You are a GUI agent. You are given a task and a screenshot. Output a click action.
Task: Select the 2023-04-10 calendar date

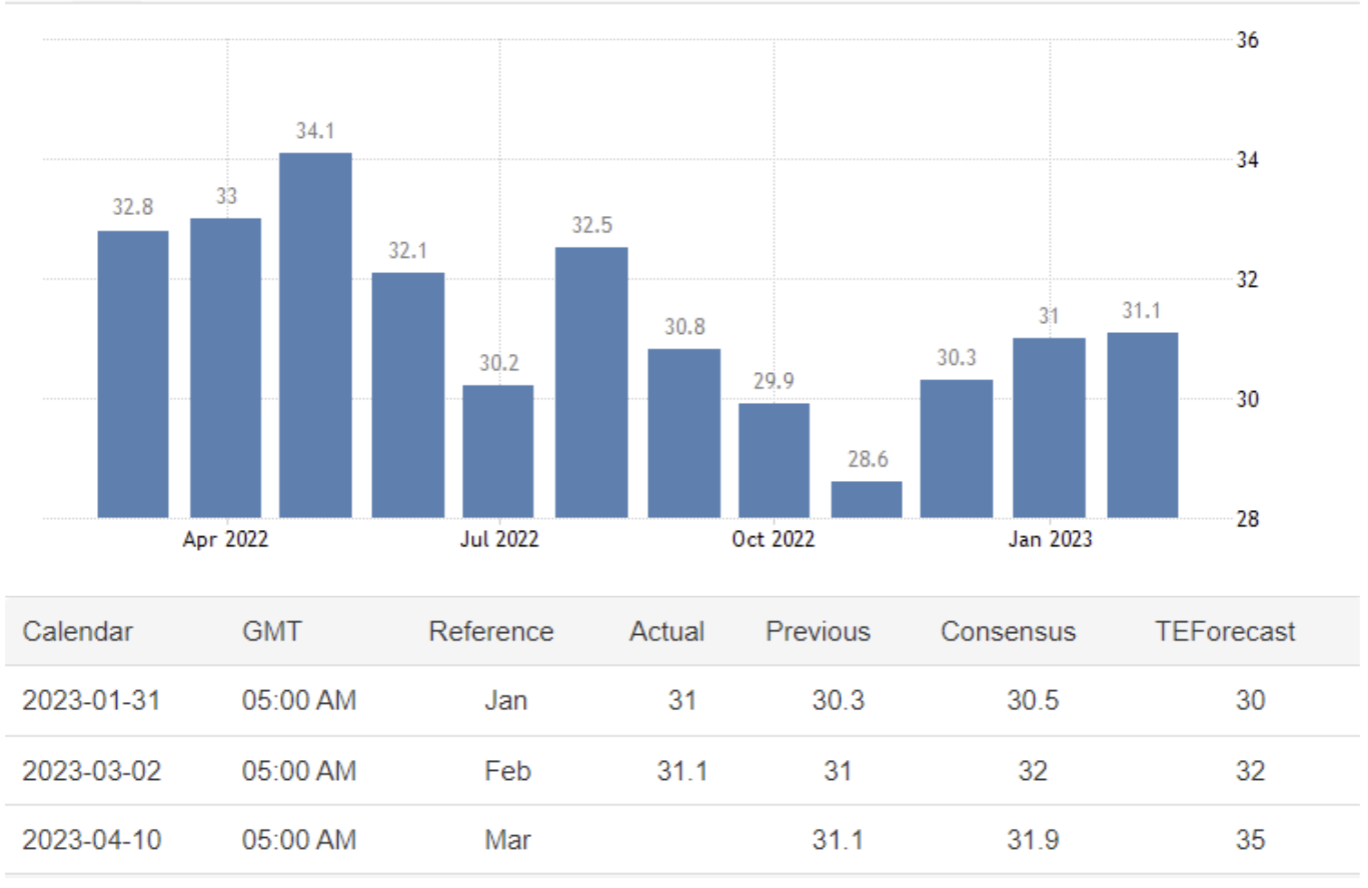click(91, 840)
